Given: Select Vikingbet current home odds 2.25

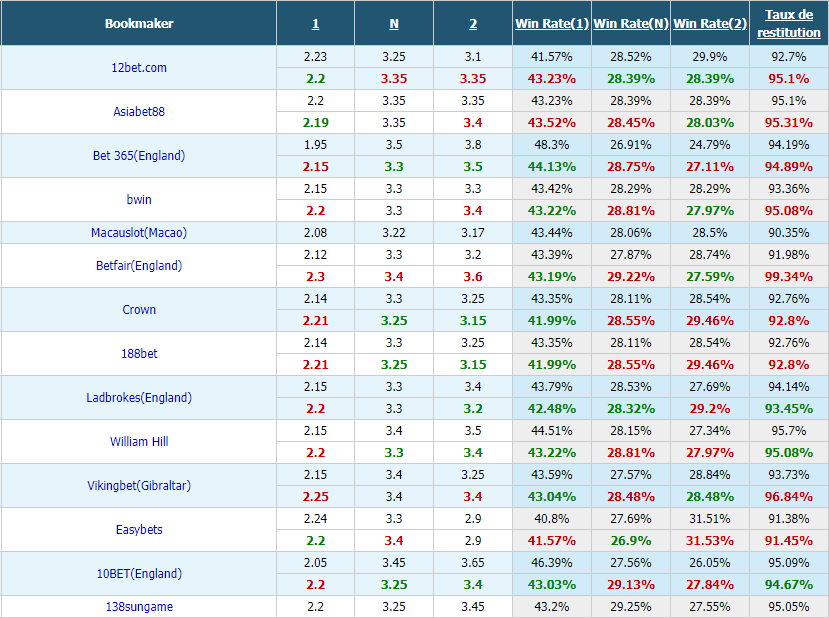Looking at the screenshot, I should [315, 497].
